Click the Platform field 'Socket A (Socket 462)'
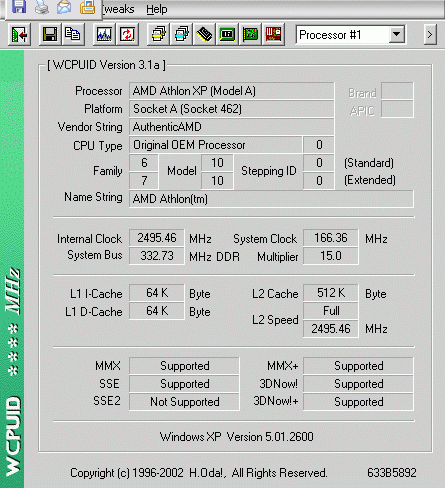 click(x=231, y=109)
